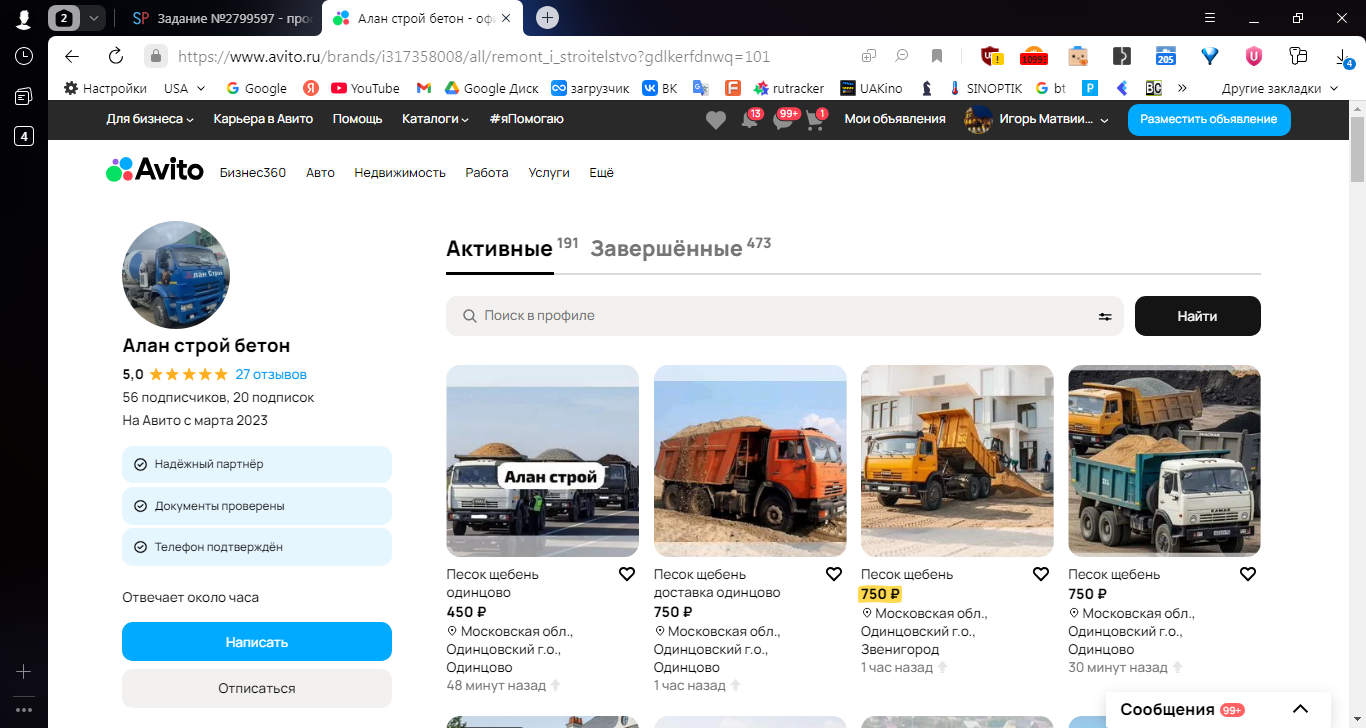Open Алан строй бетон profile avatar
This screenshot has width=1366, height=728.
[176, 275]
